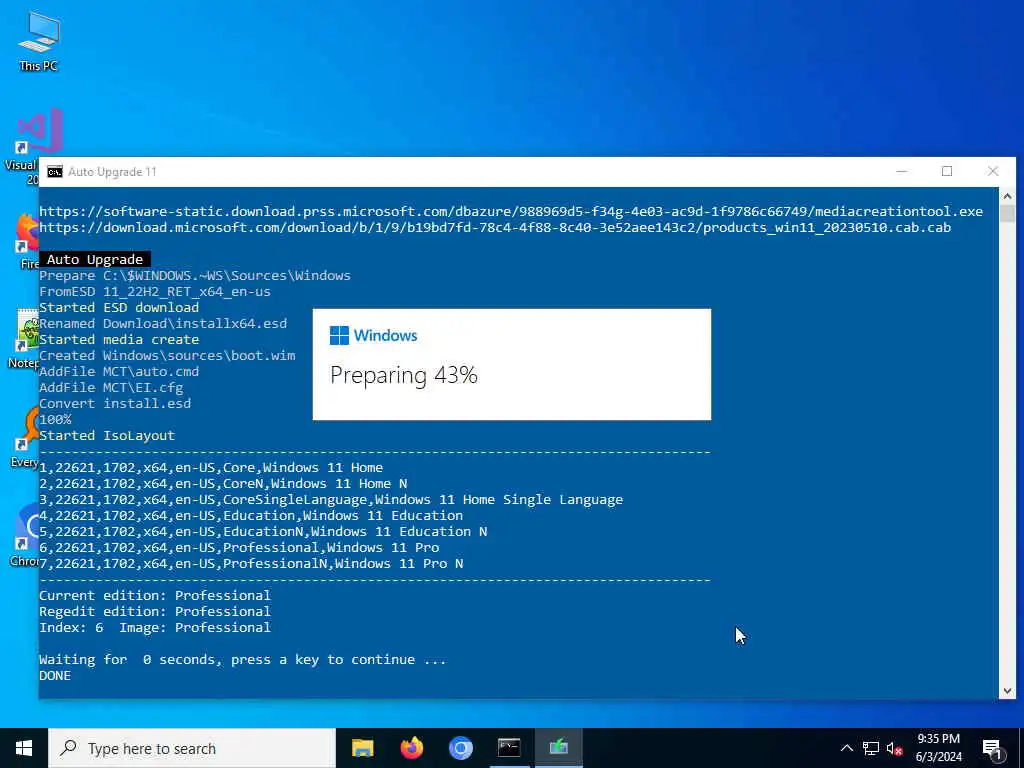Click the products_win11_20230510.cab URL line
Viewport: 1024px width, 768px height.
click(495, 227)
